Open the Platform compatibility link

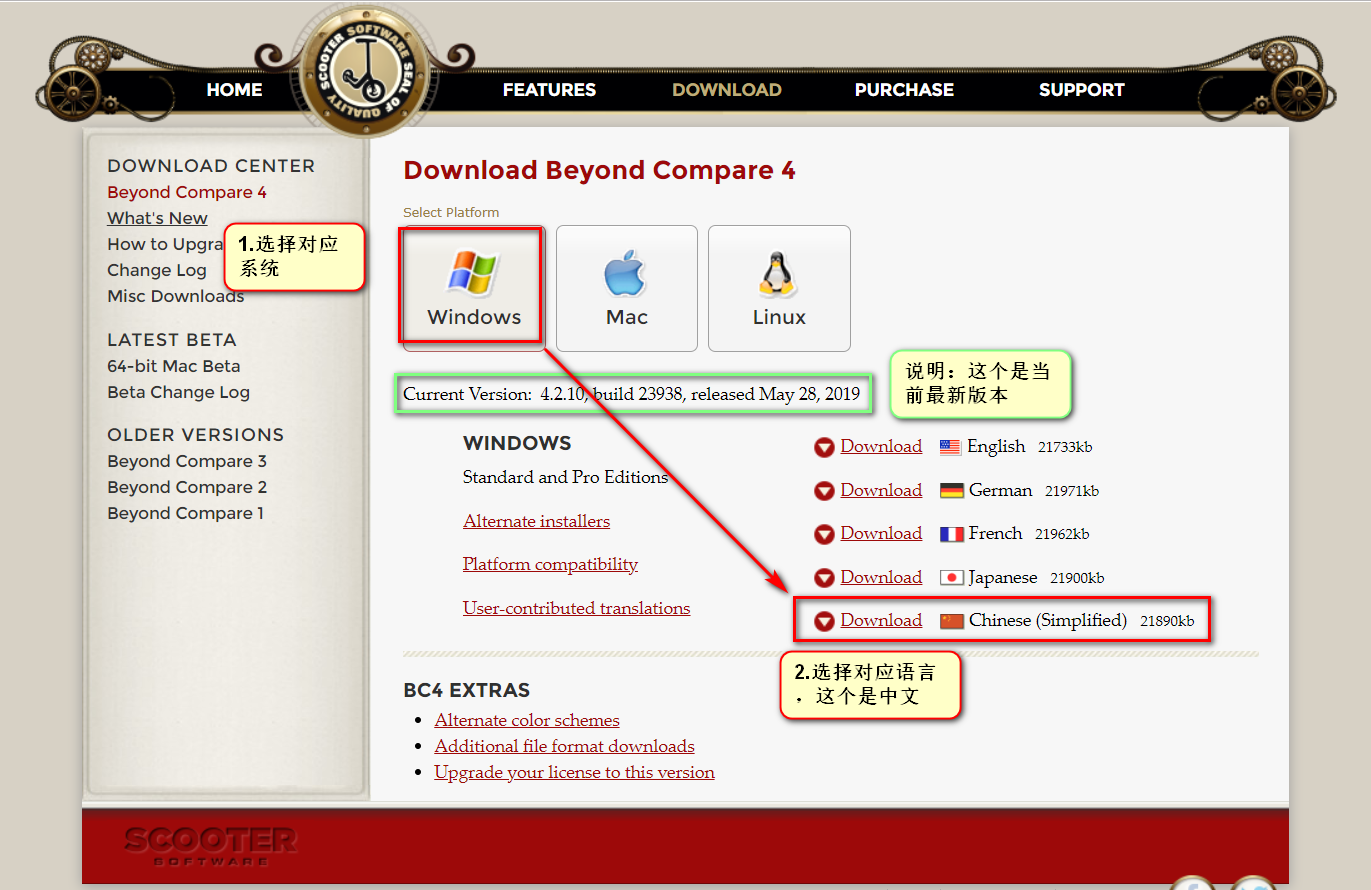550,564
